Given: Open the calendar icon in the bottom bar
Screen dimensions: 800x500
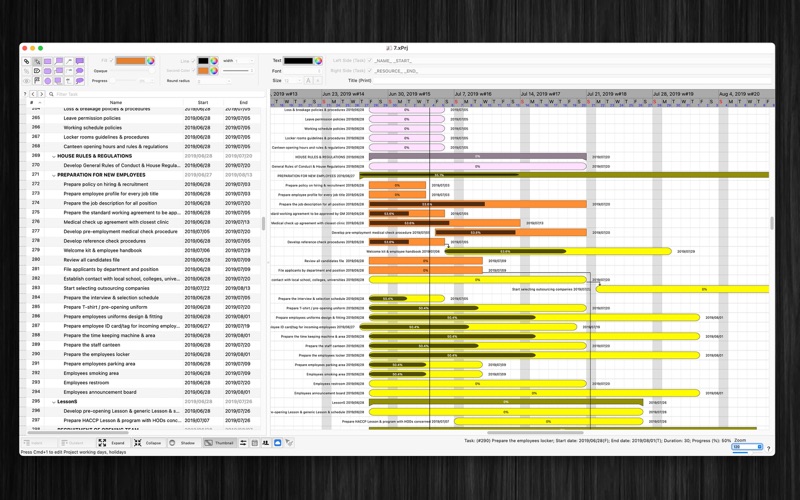Looking at the screenshot, I should click(255, 443).
